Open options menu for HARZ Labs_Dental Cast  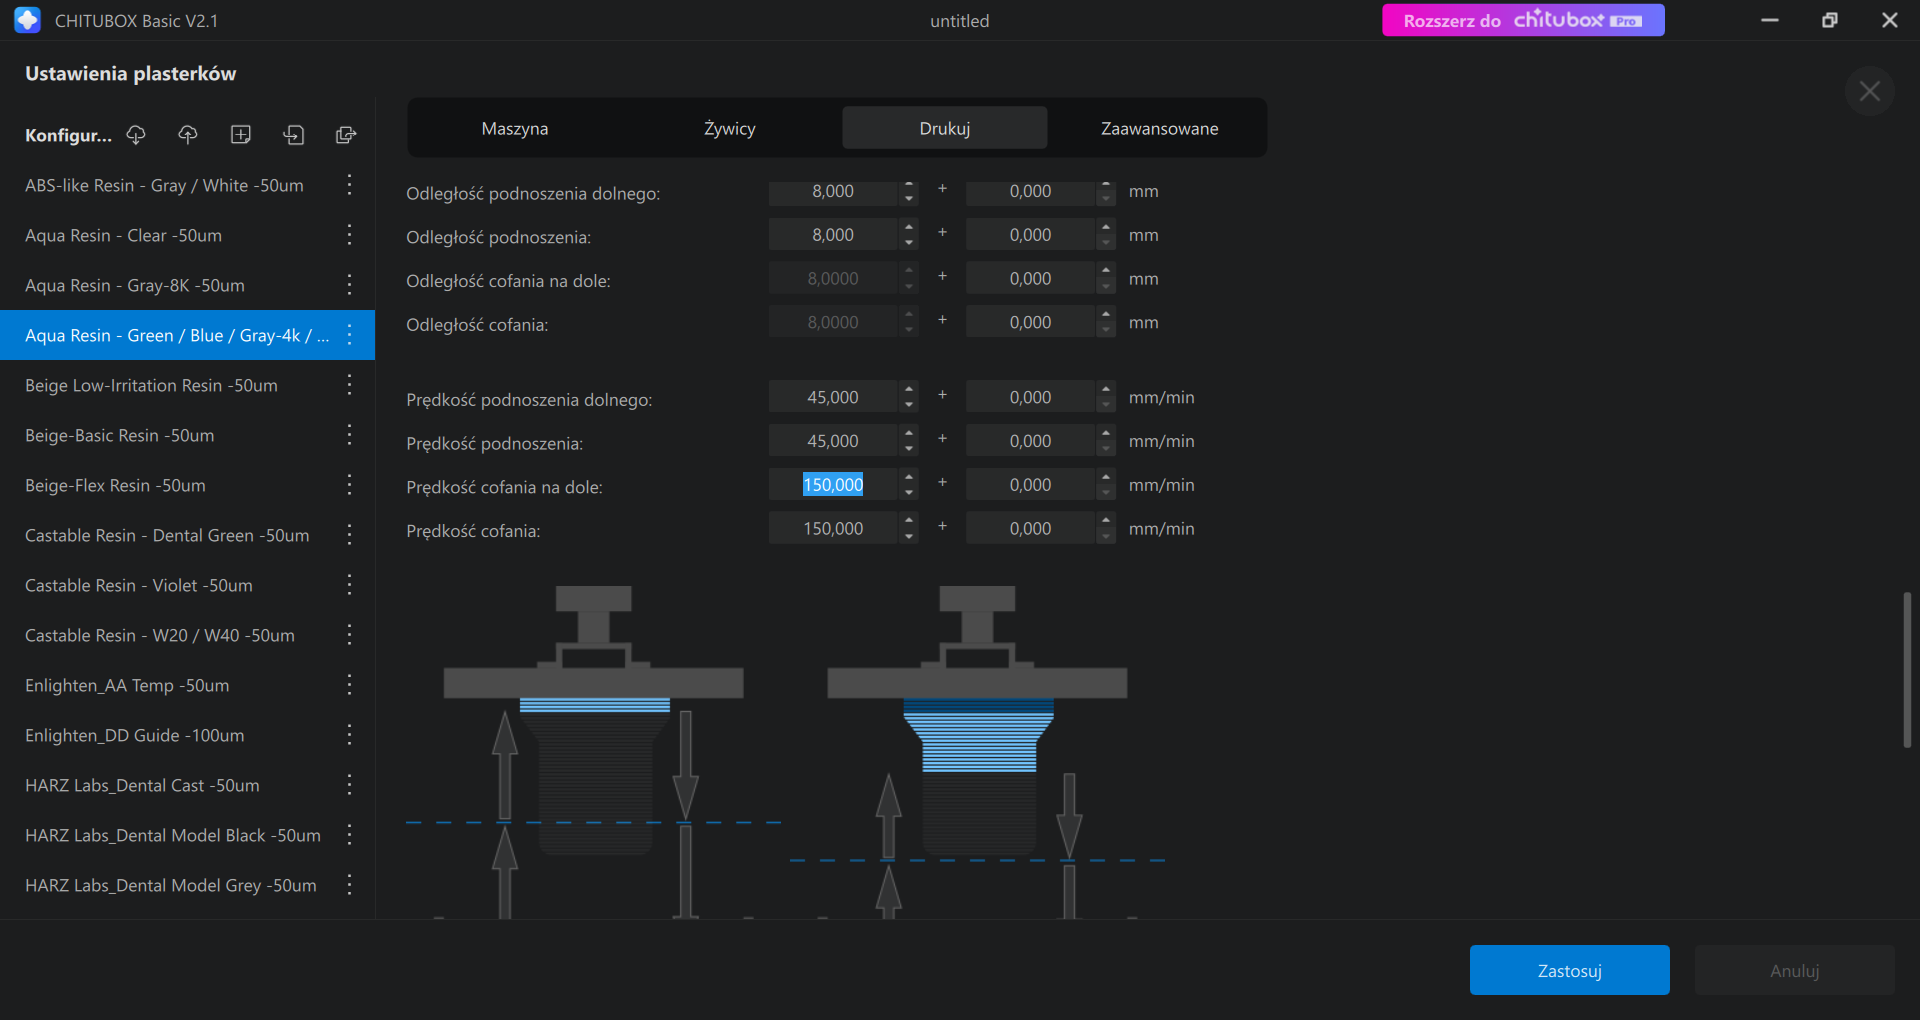click(349, 785)
